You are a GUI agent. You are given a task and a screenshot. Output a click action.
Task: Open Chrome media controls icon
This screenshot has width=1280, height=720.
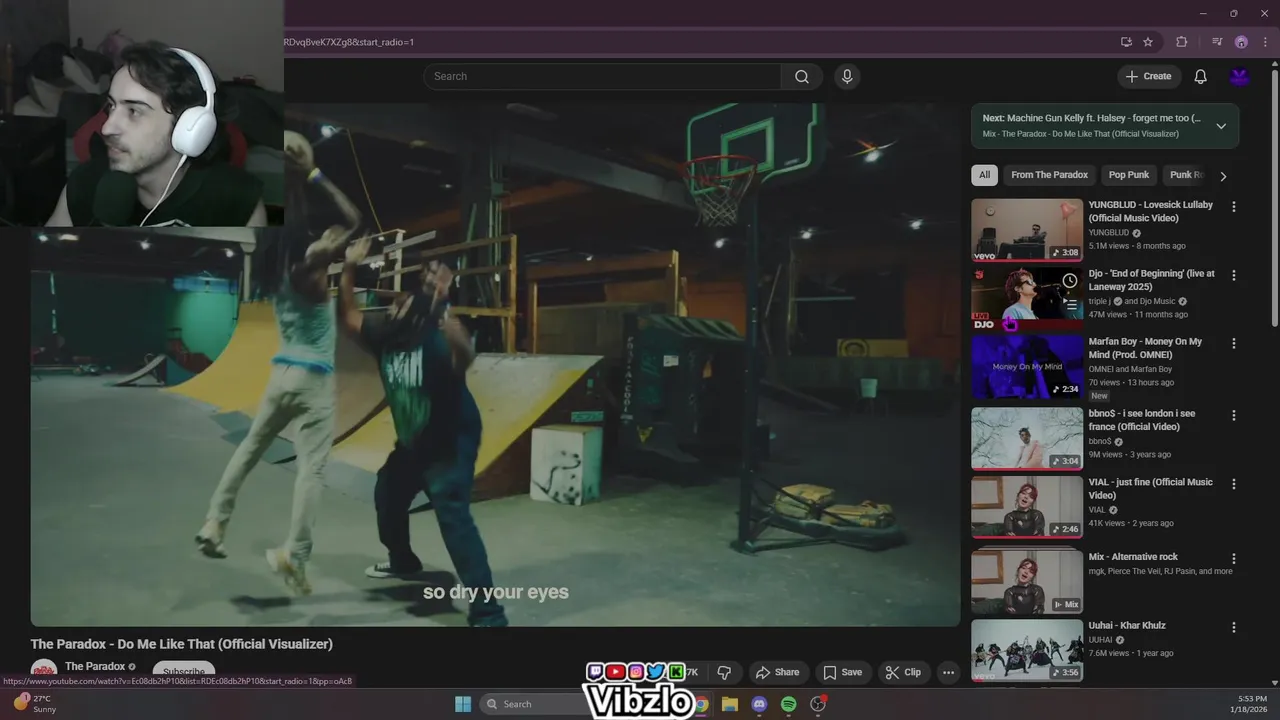(1217, 42)
